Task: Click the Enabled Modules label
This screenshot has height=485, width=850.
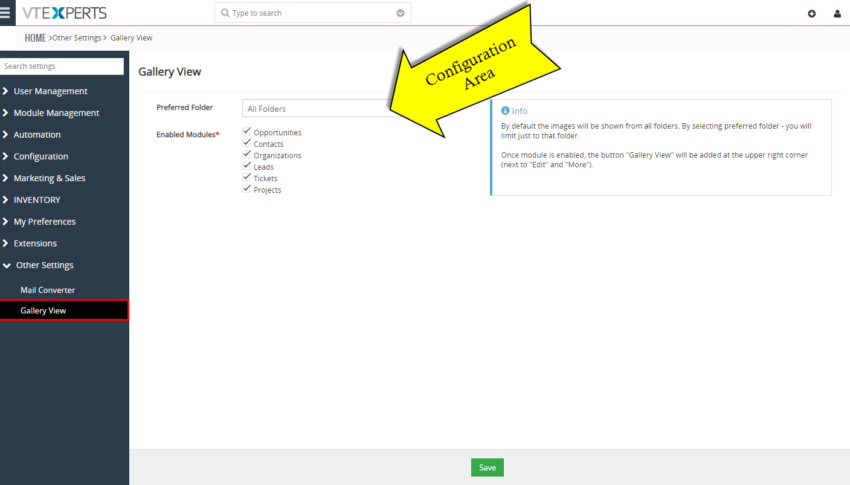Action: point(188,134)
